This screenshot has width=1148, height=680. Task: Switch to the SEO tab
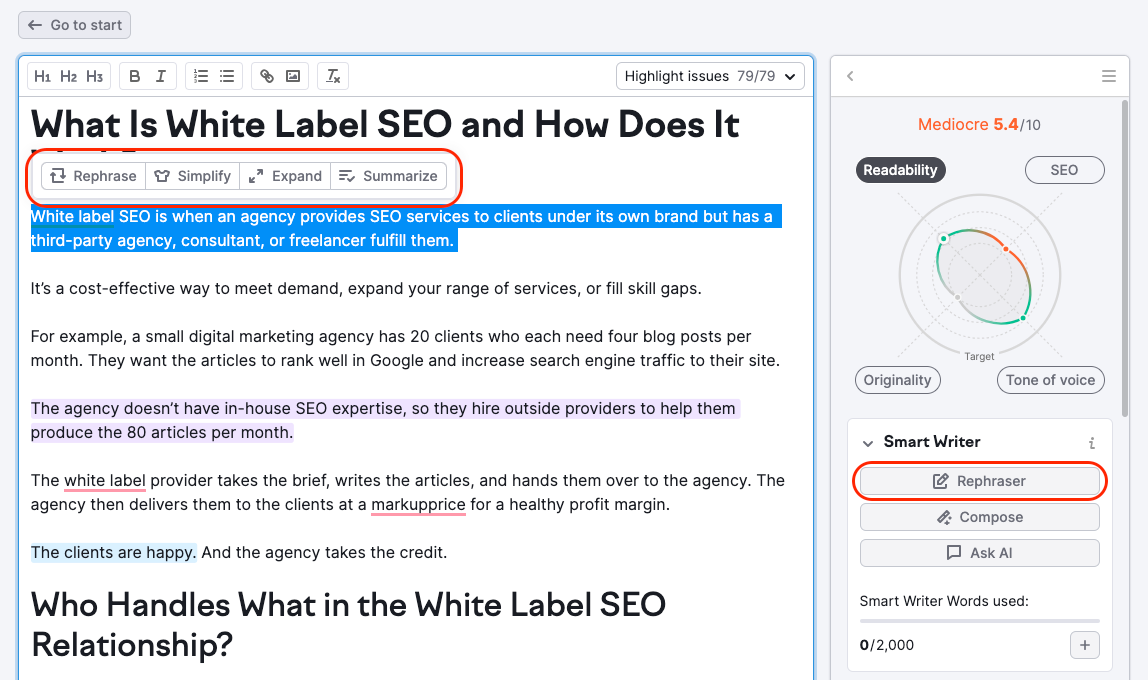click(x=1064, y=169)
